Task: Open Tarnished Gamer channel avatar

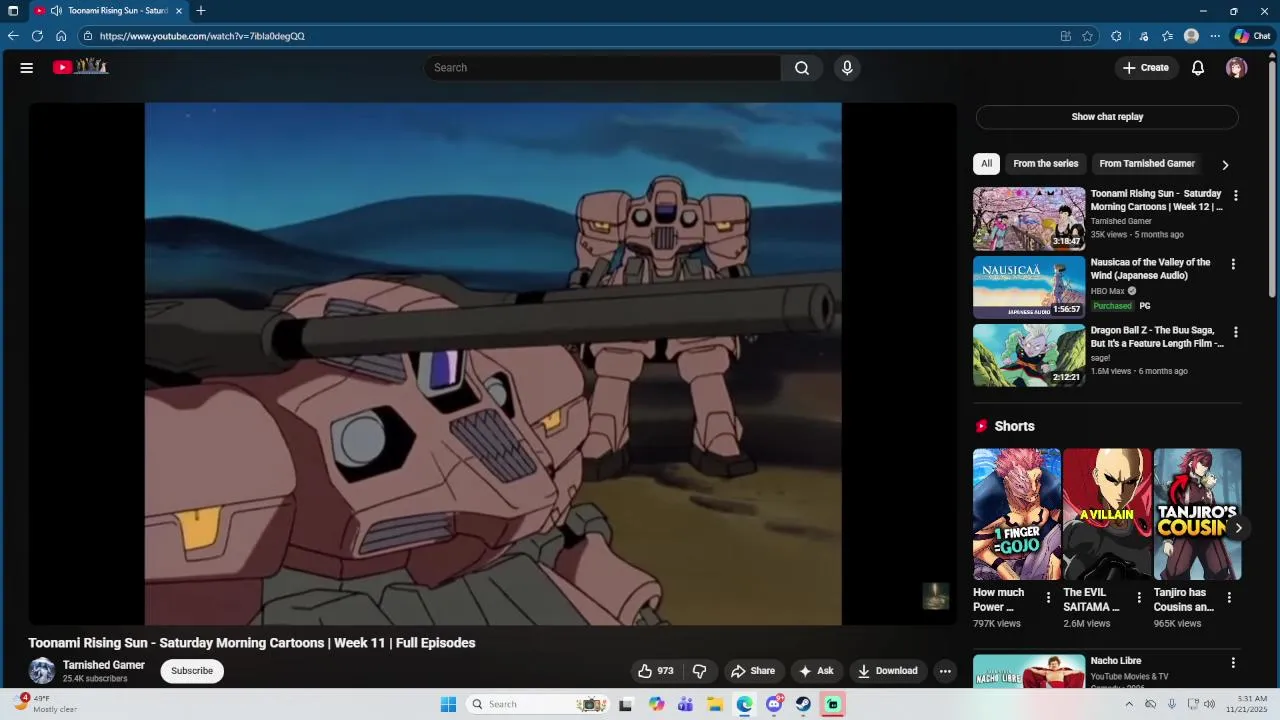Action: pos(42,671)
